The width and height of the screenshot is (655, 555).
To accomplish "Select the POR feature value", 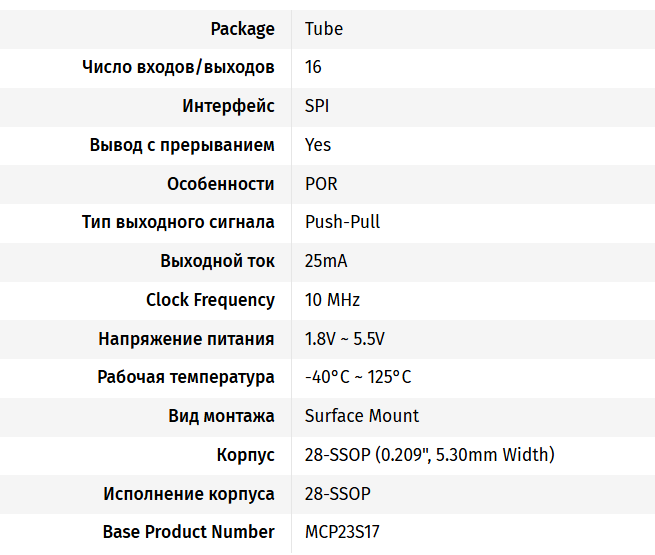I will pyautogui.click(x=321, y=184).
